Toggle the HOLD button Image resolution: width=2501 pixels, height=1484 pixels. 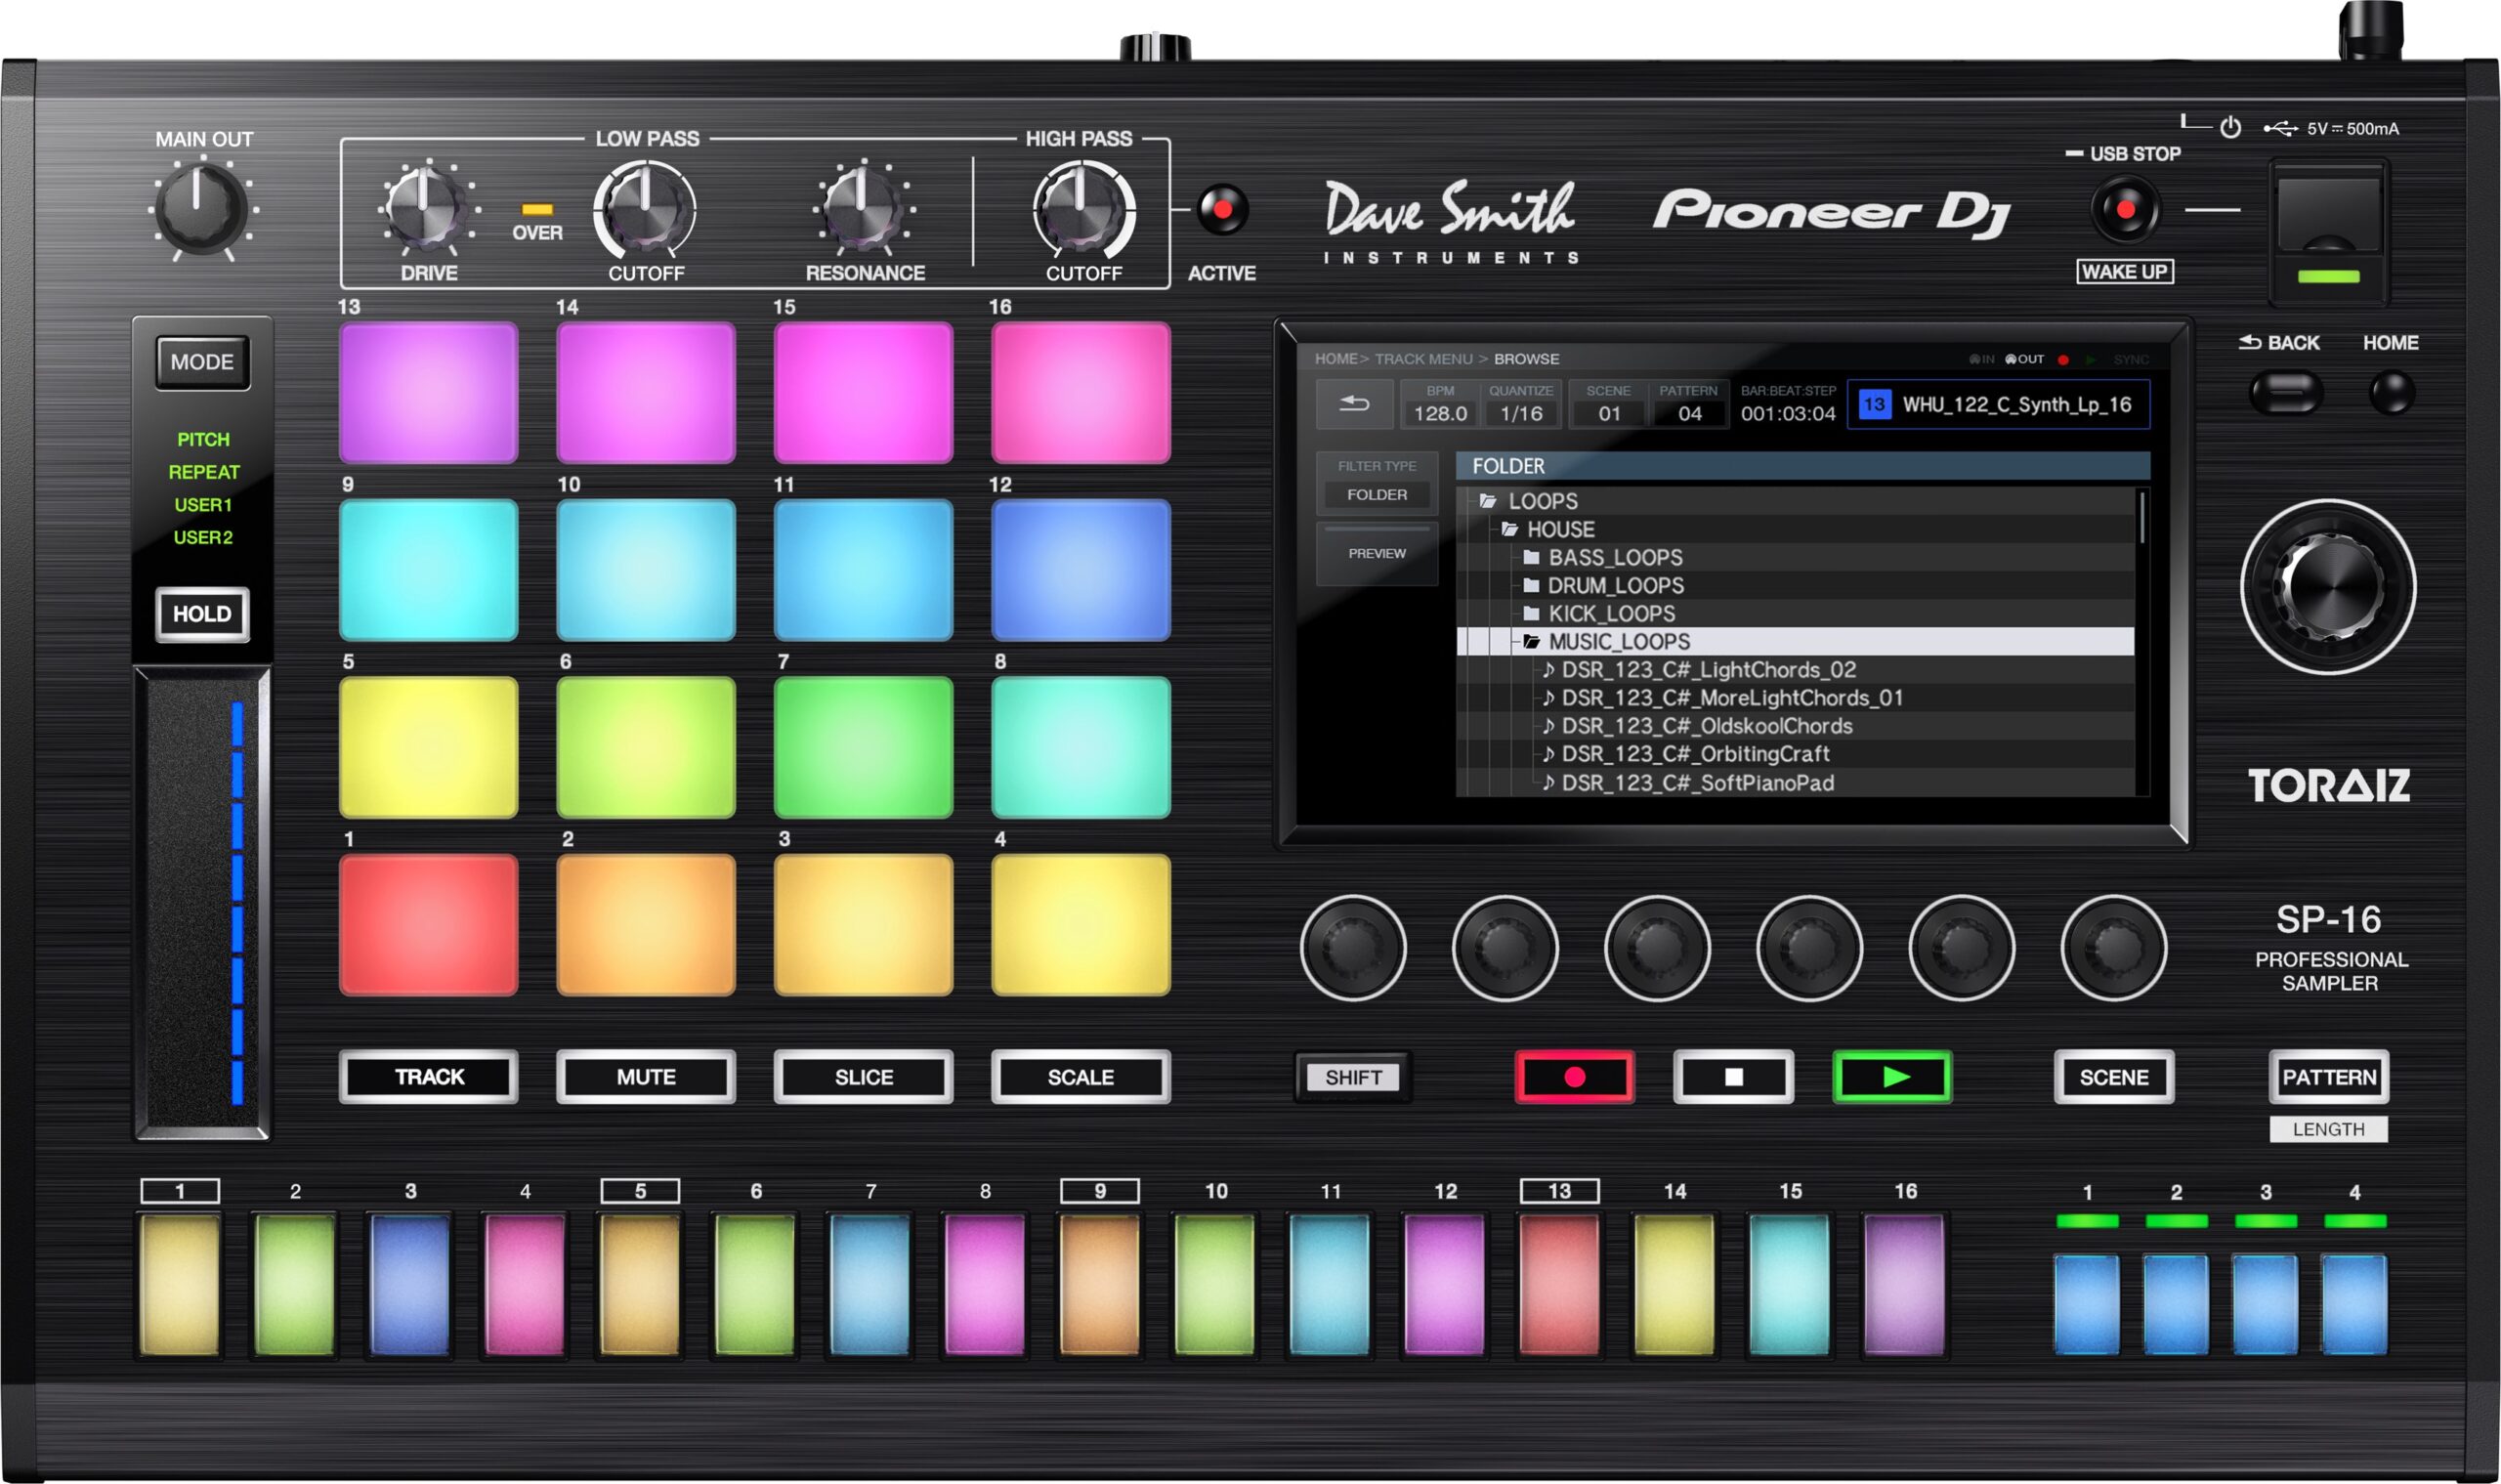pyautogui.click(x=202, y=614)
